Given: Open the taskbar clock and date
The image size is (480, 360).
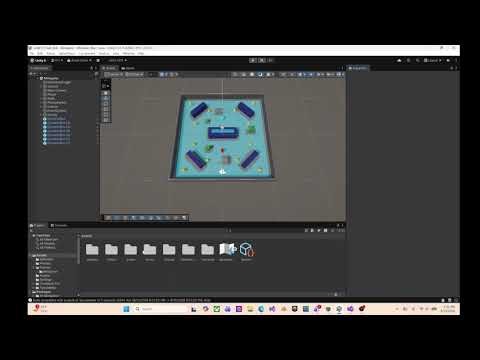Looking at the screenshot, I should point(449,309).
